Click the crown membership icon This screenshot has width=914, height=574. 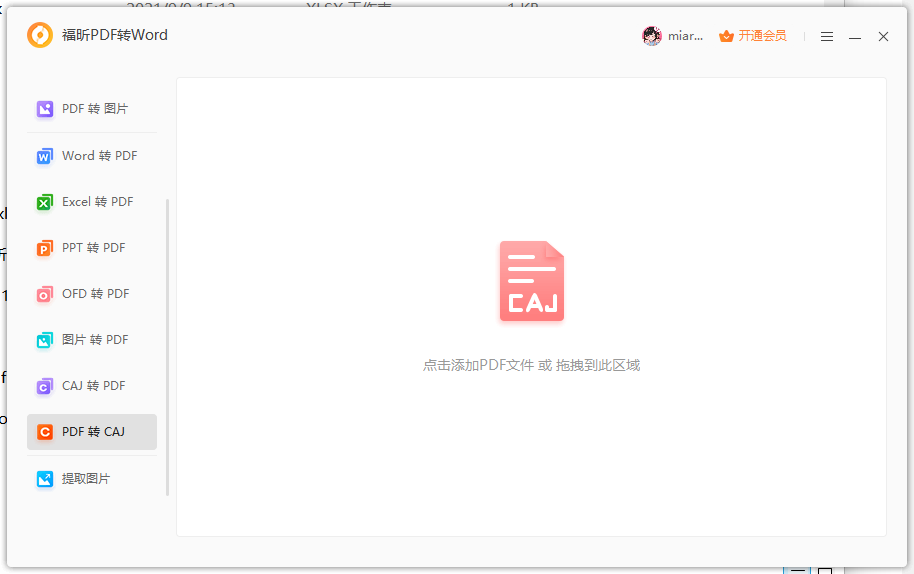click(x=726, y=36)
